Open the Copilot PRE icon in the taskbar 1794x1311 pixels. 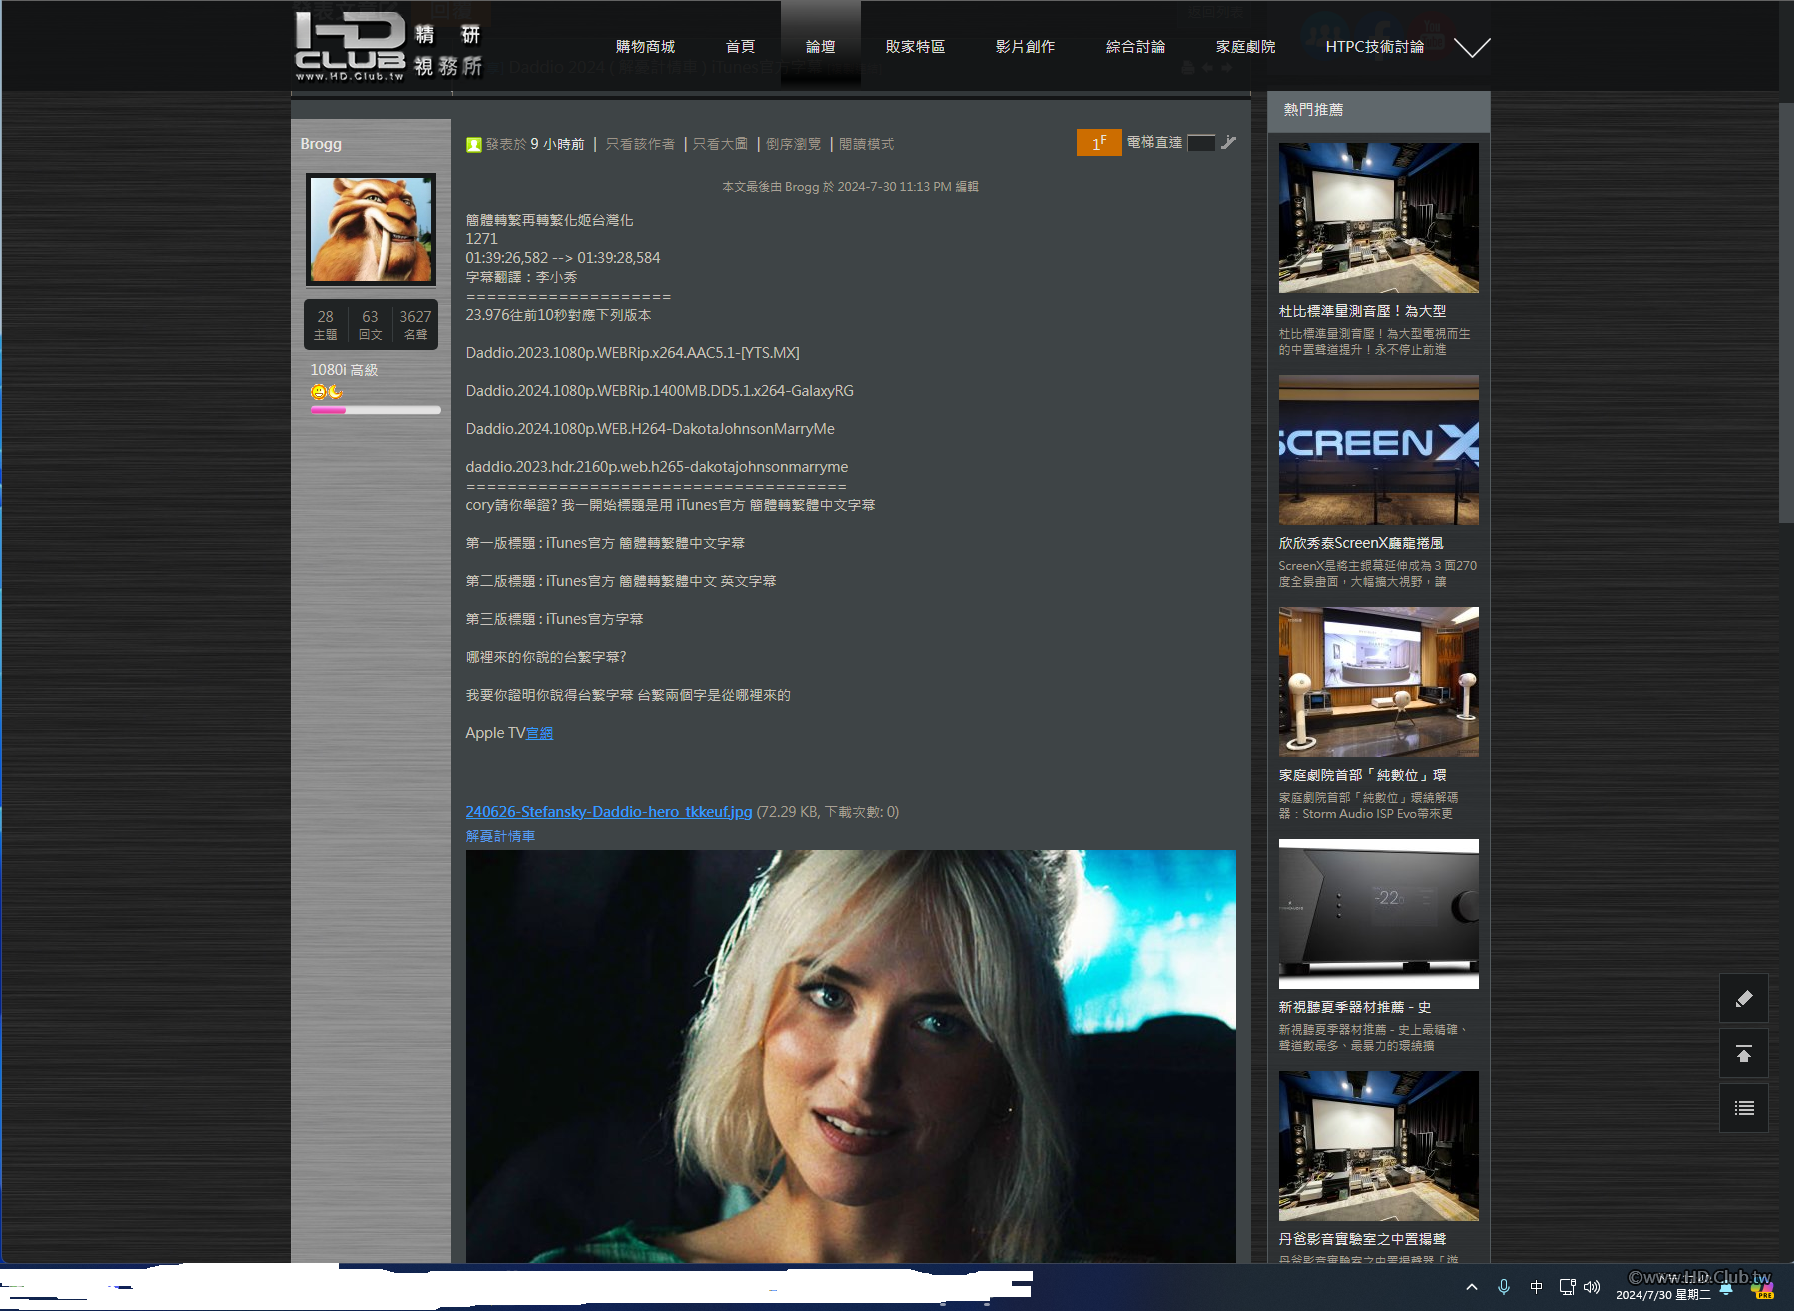1762,1289
